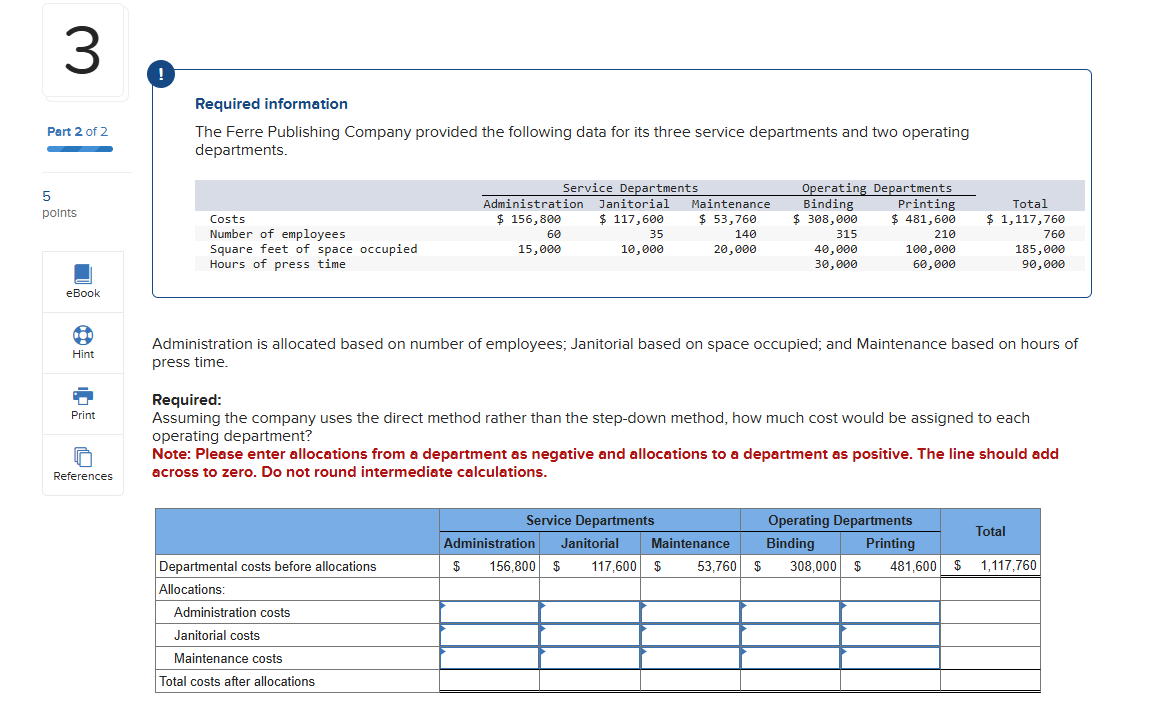Click Administration costs cell in Janitorial column
This screenshot has height=720, width=1176.
coord(590,612)
